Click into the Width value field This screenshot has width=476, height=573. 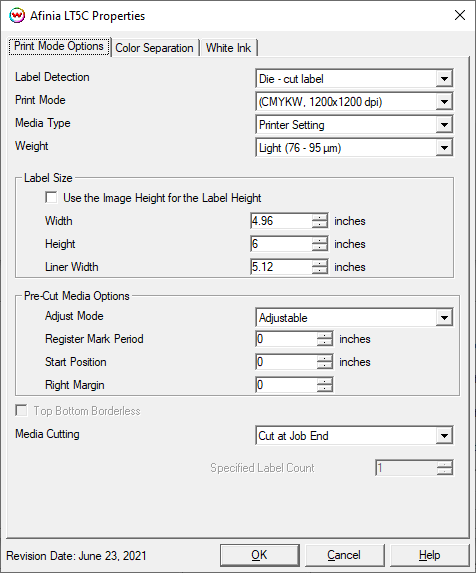point(281,221)
